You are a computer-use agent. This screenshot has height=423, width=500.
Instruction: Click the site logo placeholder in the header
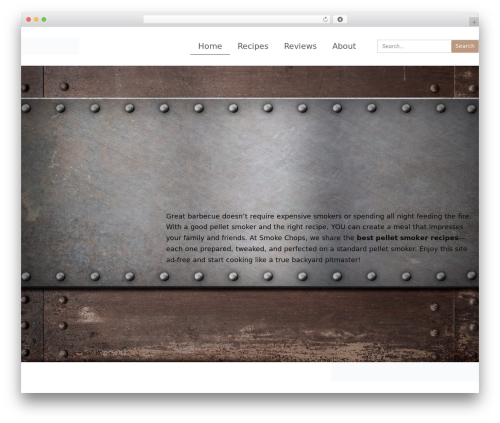[50, 46]
